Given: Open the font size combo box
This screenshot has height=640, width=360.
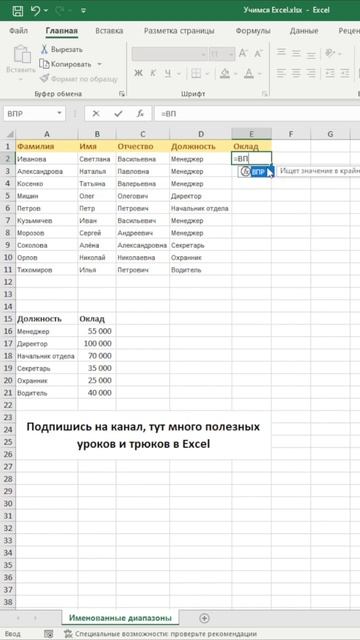Looking at the screenshot, I should pyautogui.click(x=222, y=54).
